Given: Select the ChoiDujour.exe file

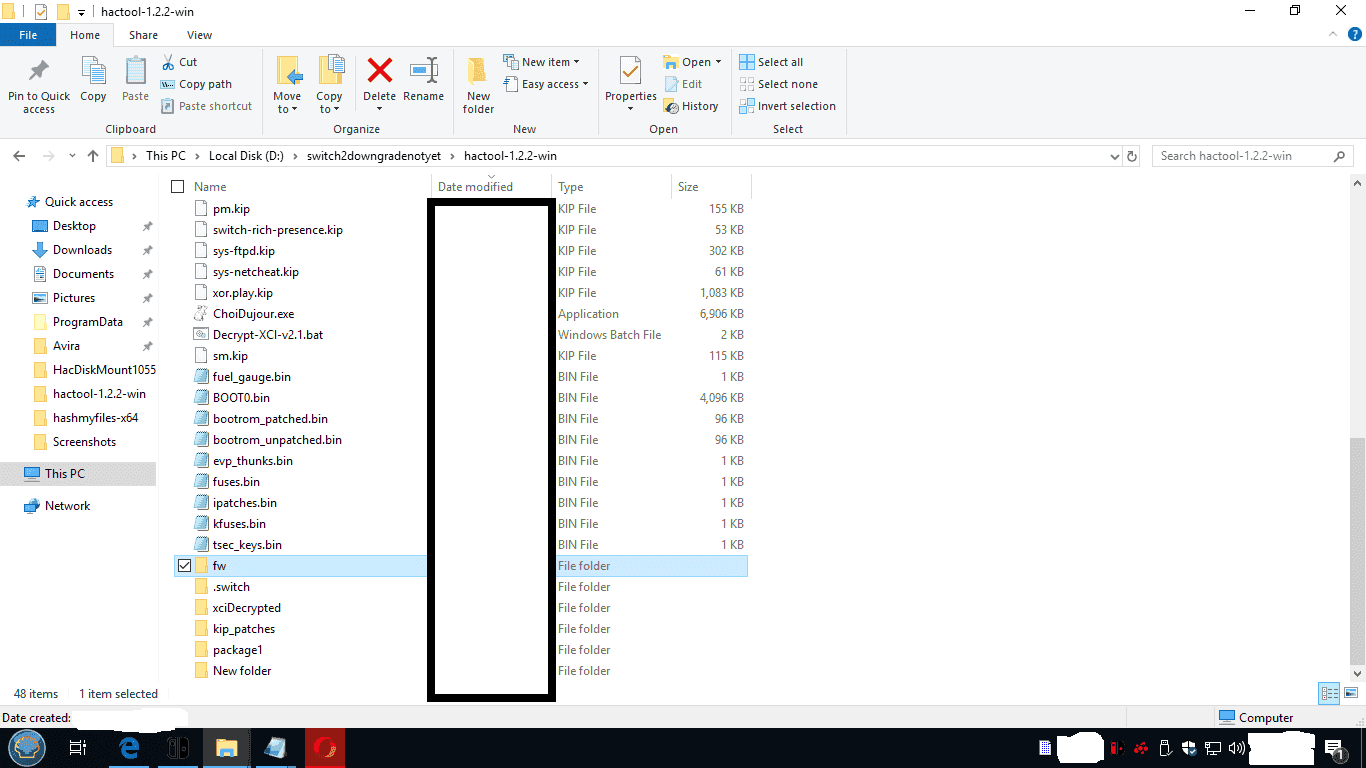Looking at the screenshot, I should click(253, 314).
